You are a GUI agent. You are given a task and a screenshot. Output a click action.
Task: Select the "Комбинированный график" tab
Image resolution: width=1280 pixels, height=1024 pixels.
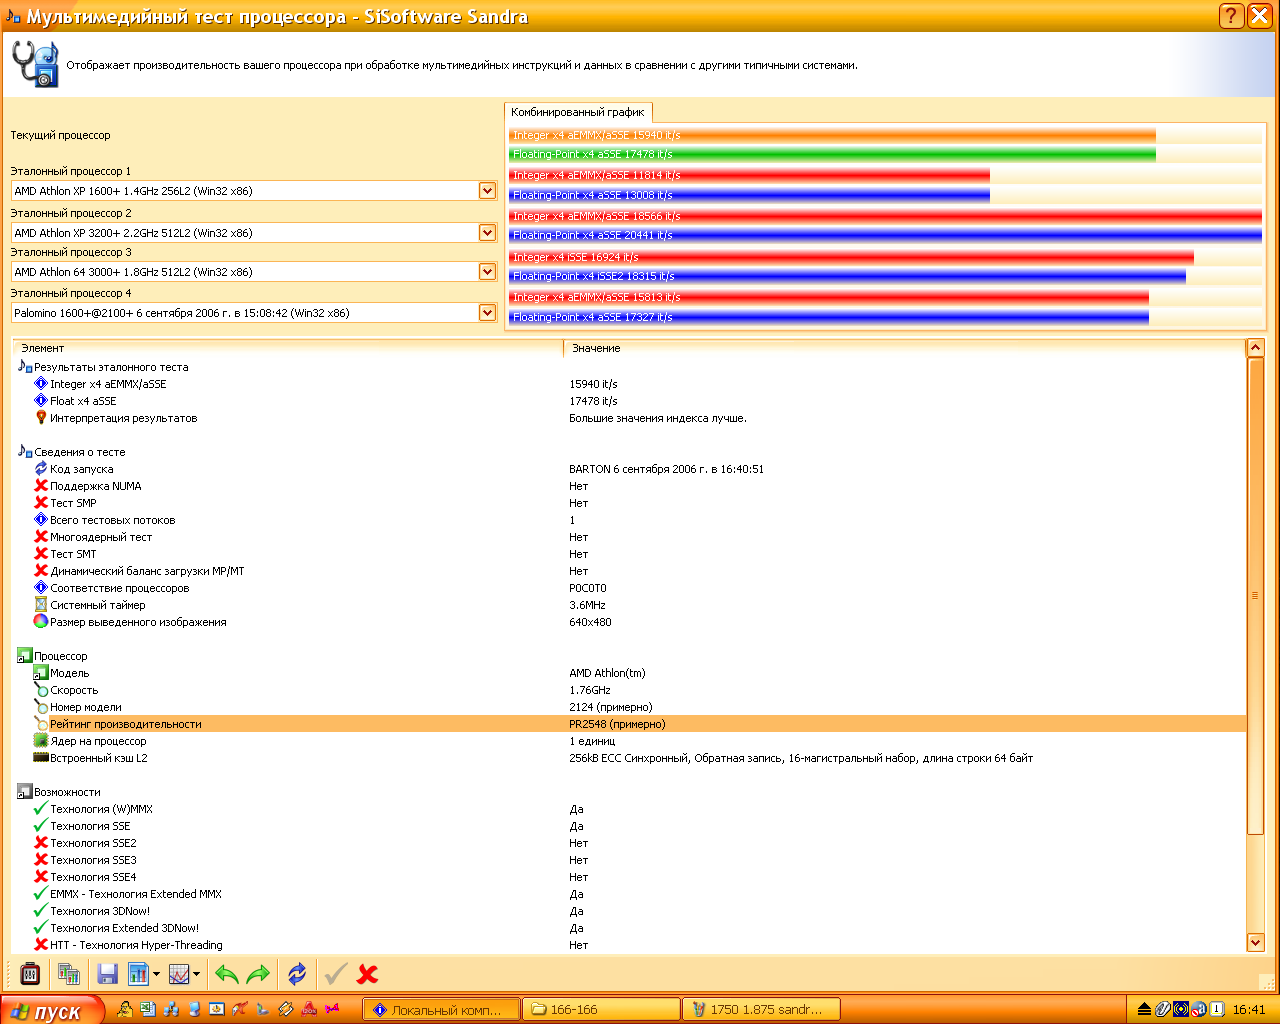point(578,112)
